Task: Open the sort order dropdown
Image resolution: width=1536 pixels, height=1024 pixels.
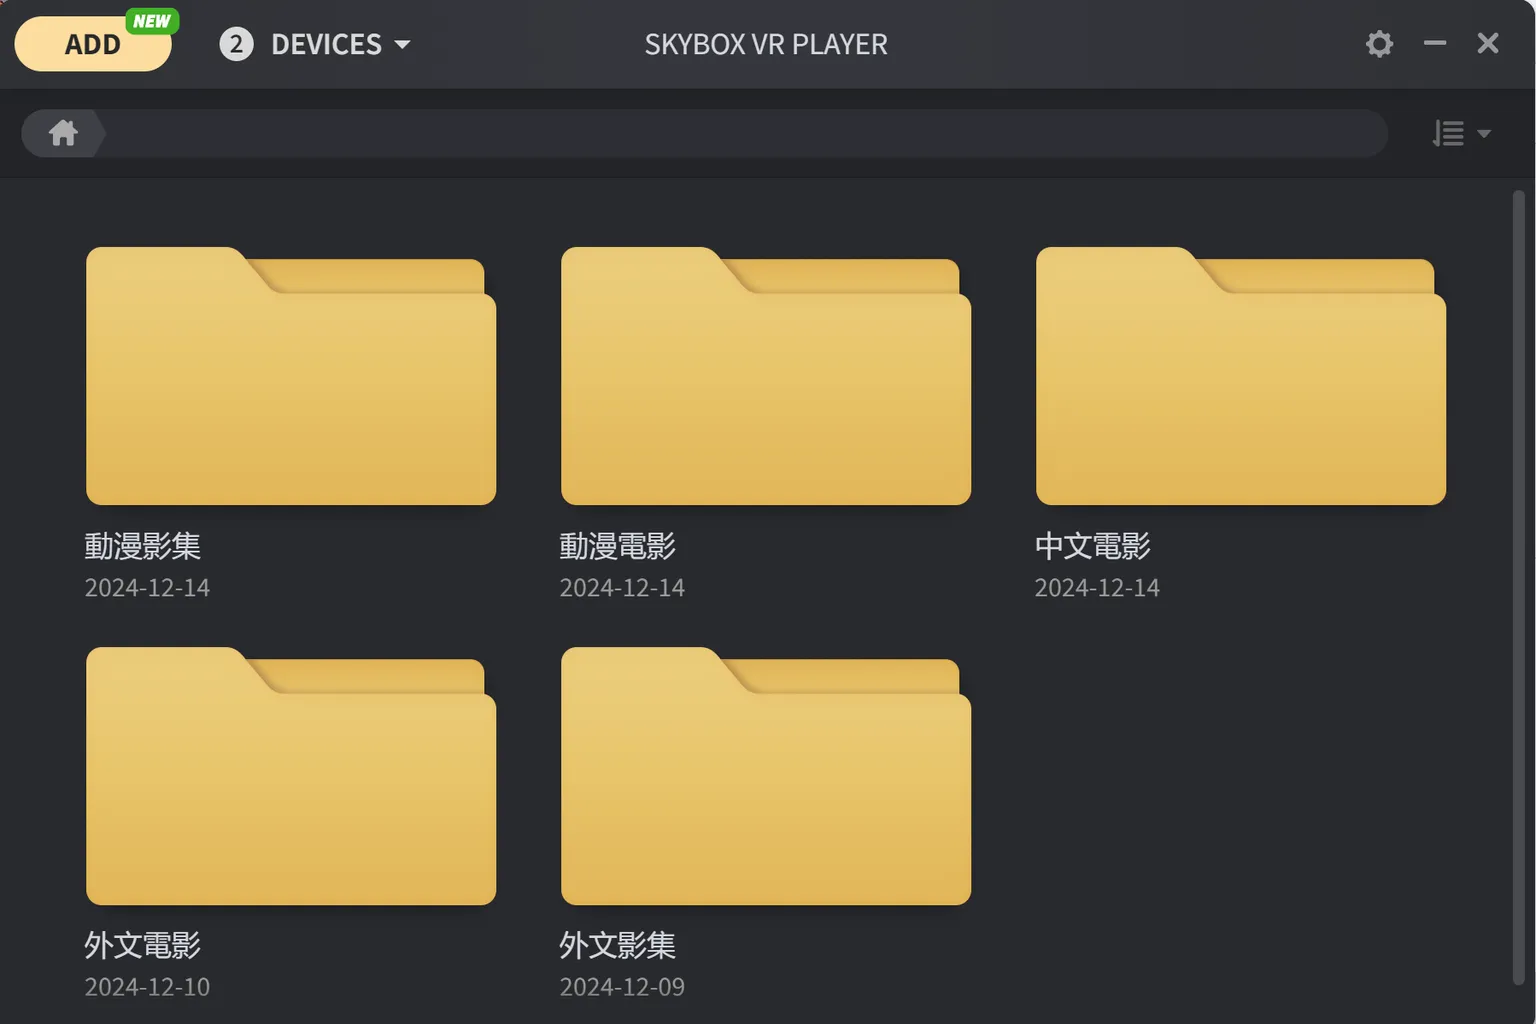Action: 1461,133
